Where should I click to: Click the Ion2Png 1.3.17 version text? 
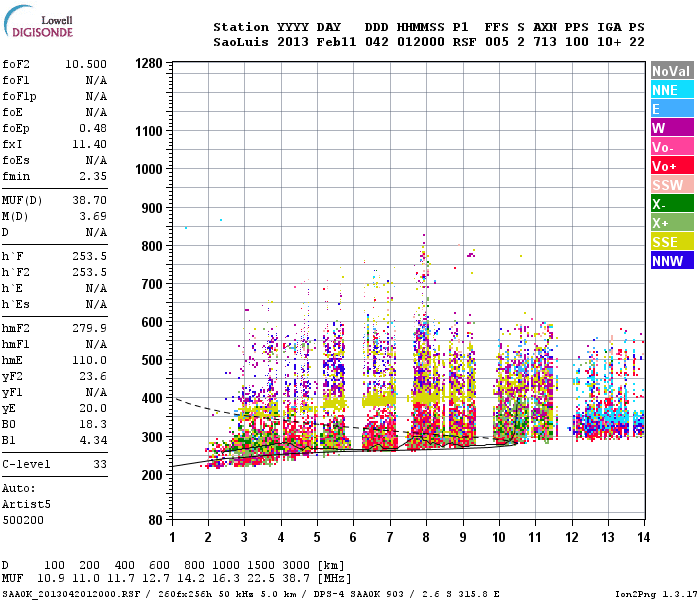click(x=656, y=594)
